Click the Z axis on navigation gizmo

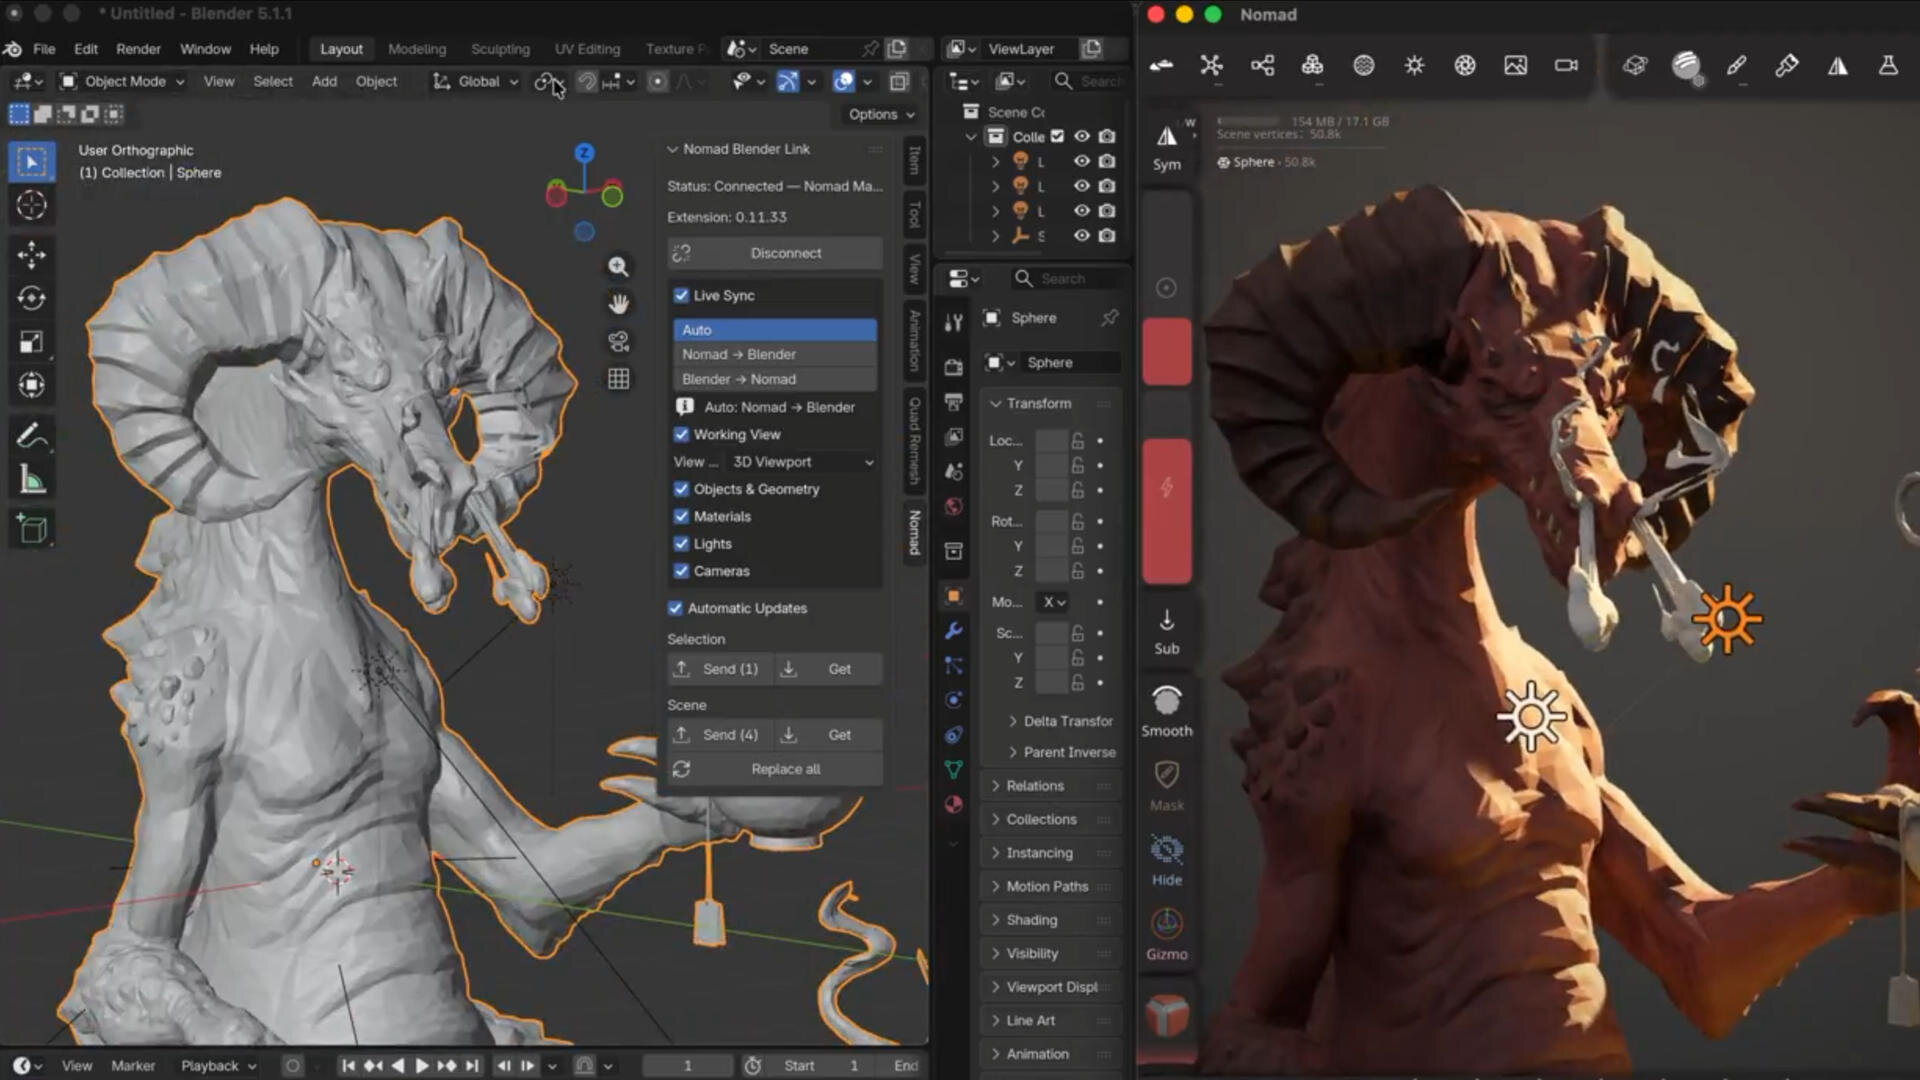[x=585, y=153]
